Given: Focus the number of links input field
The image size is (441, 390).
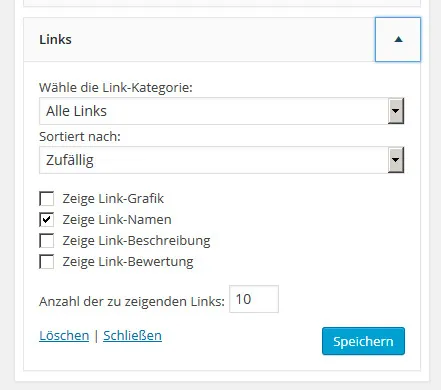Looking at the screenshot, I should pos(254,299).
